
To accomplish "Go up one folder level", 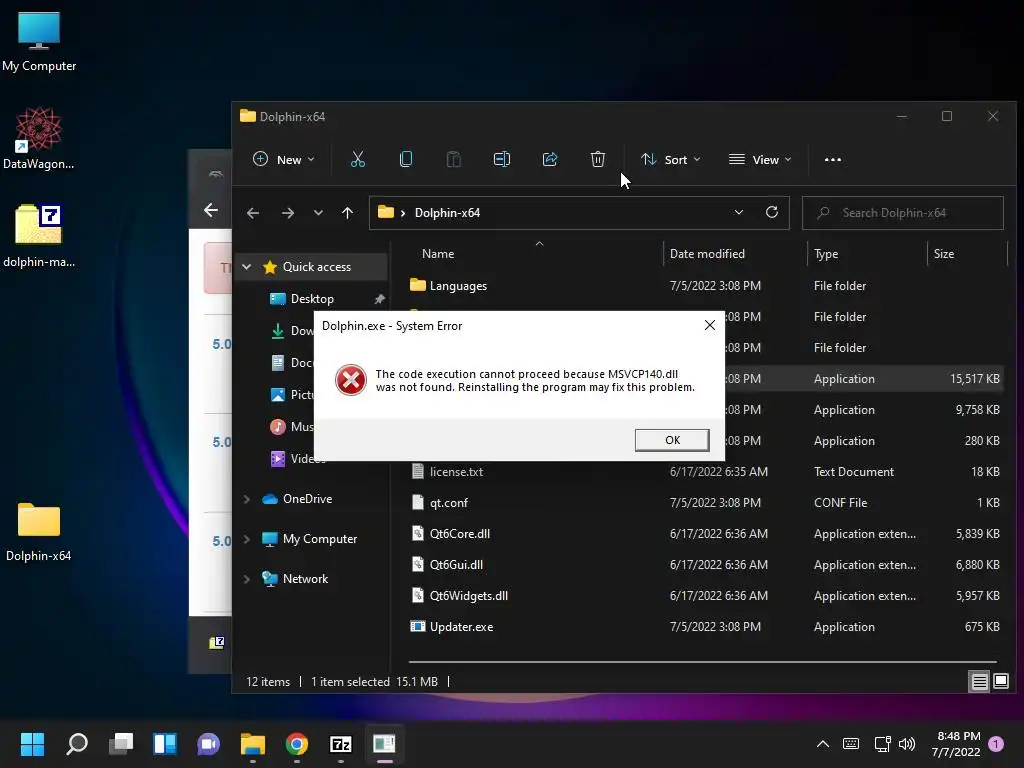I will point(347,213).
